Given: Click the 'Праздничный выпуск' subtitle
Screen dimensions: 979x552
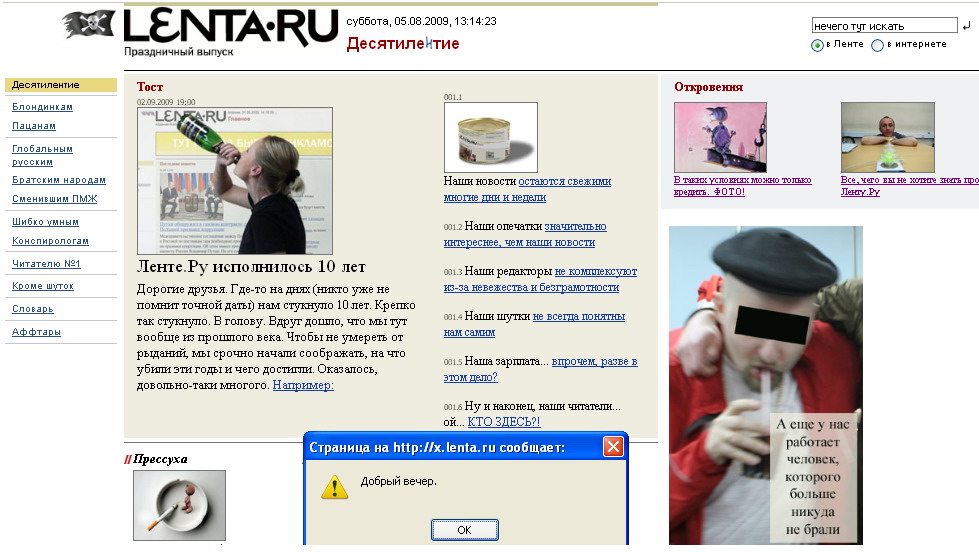Looking at the screenshot, I should click(179, 52).
